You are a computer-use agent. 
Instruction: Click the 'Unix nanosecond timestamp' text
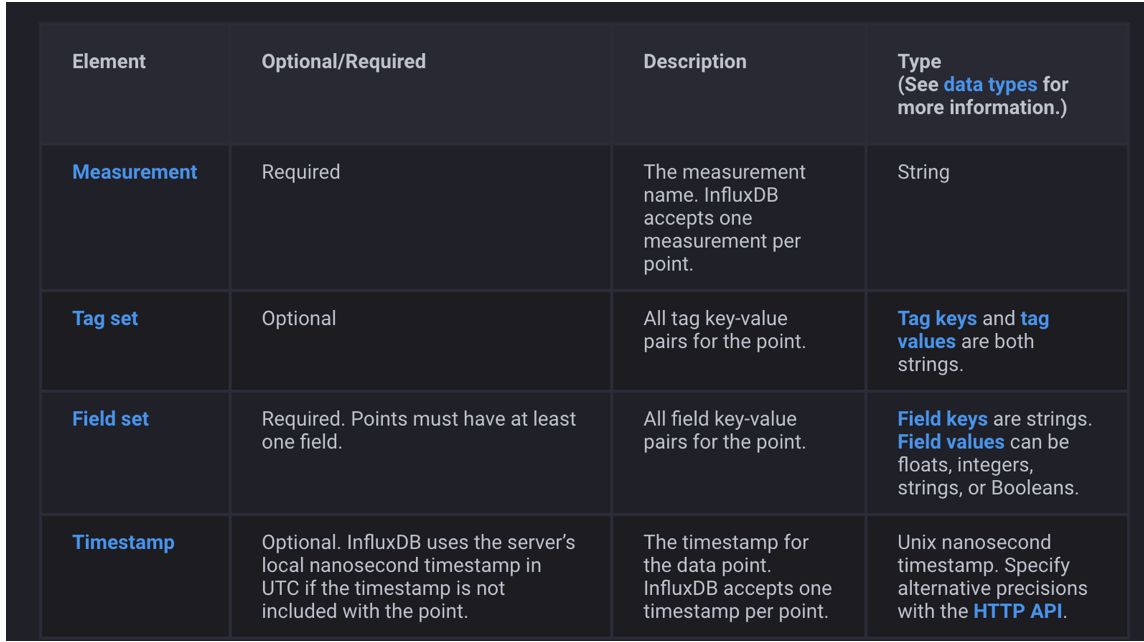(x=974, y=553)
